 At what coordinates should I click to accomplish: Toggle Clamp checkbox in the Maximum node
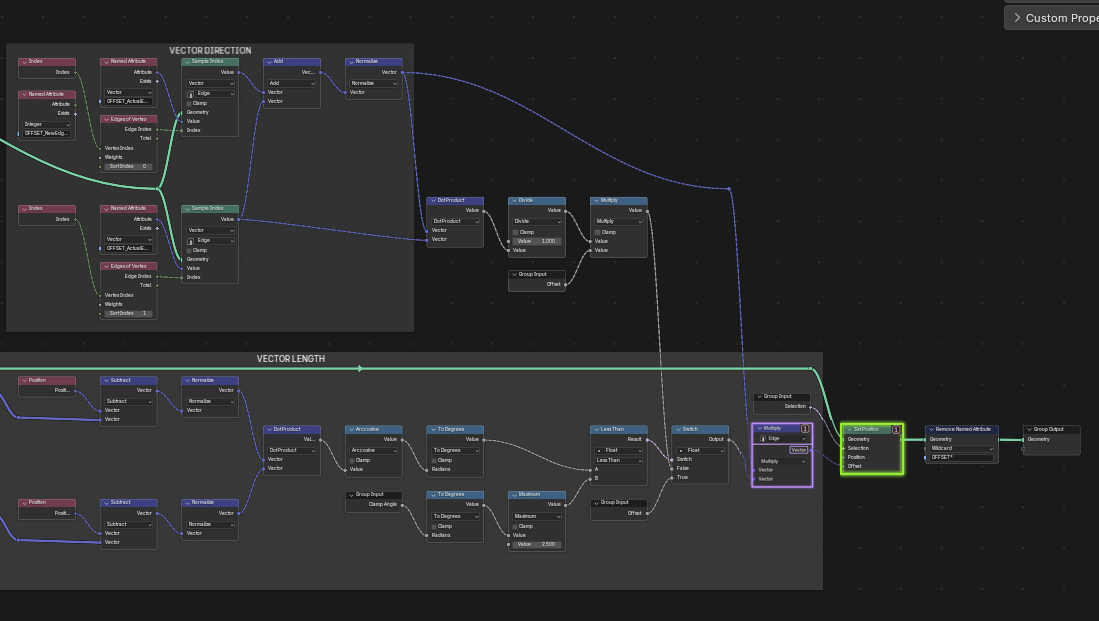pos(515,526)
